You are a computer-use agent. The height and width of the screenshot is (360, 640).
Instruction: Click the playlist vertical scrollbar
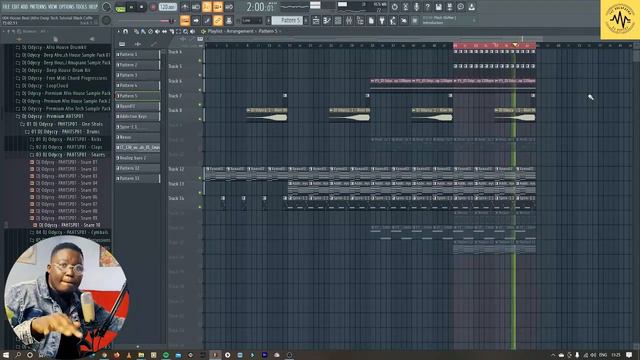pyautogui.click(x=636, y=55)
